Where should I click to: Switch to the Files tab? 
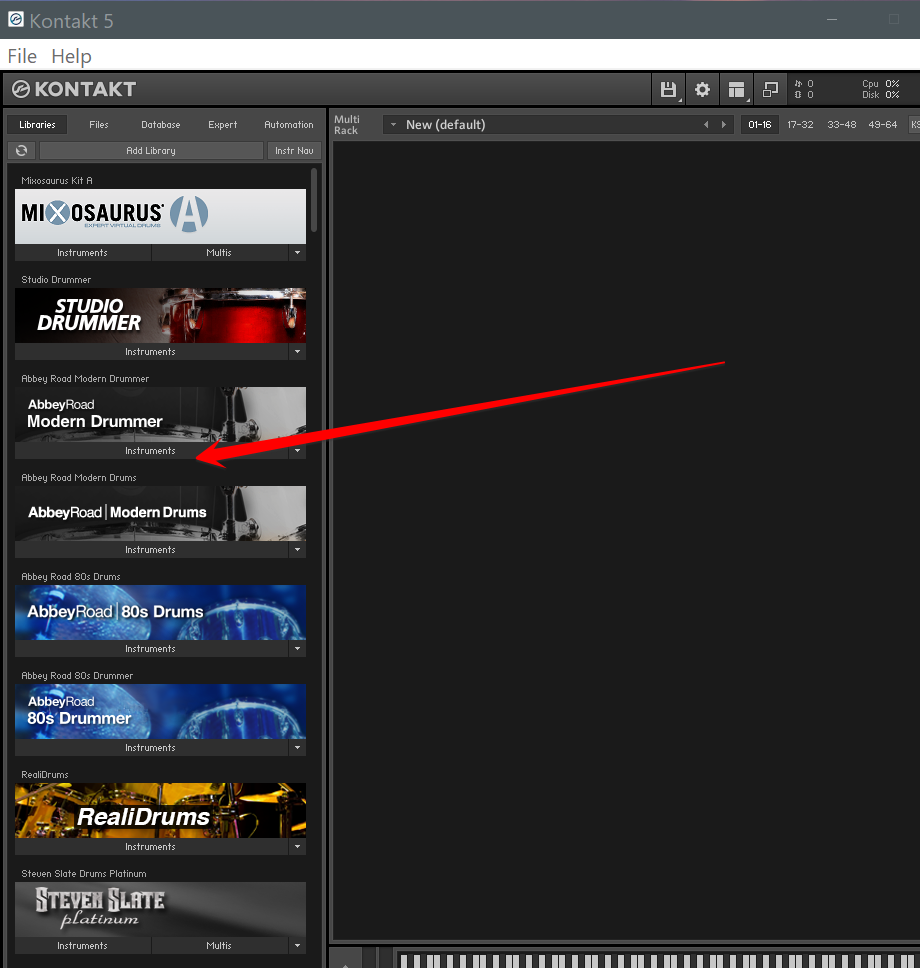click(x=99, y=125)
